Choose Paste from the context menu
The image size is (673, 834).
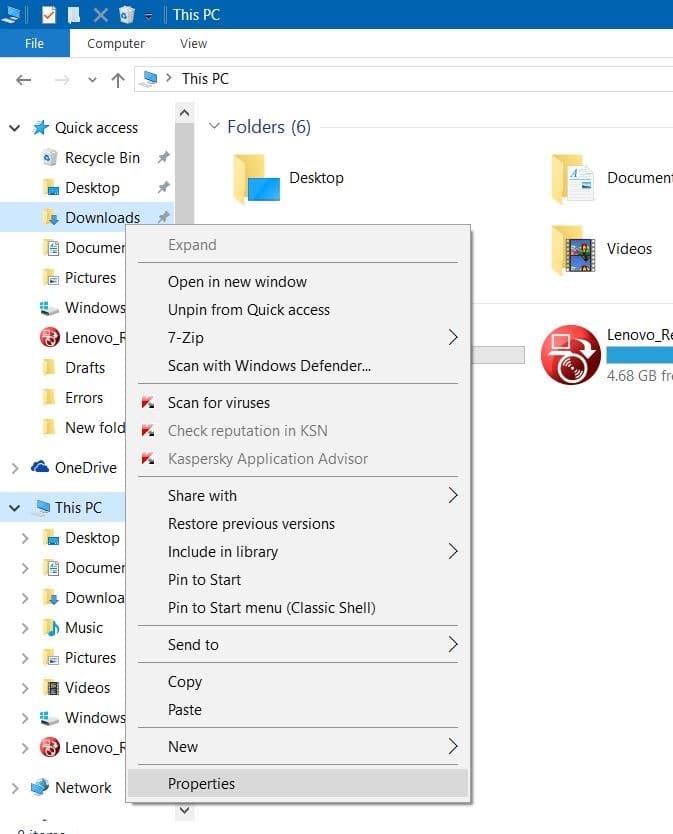tap(298, 710)
